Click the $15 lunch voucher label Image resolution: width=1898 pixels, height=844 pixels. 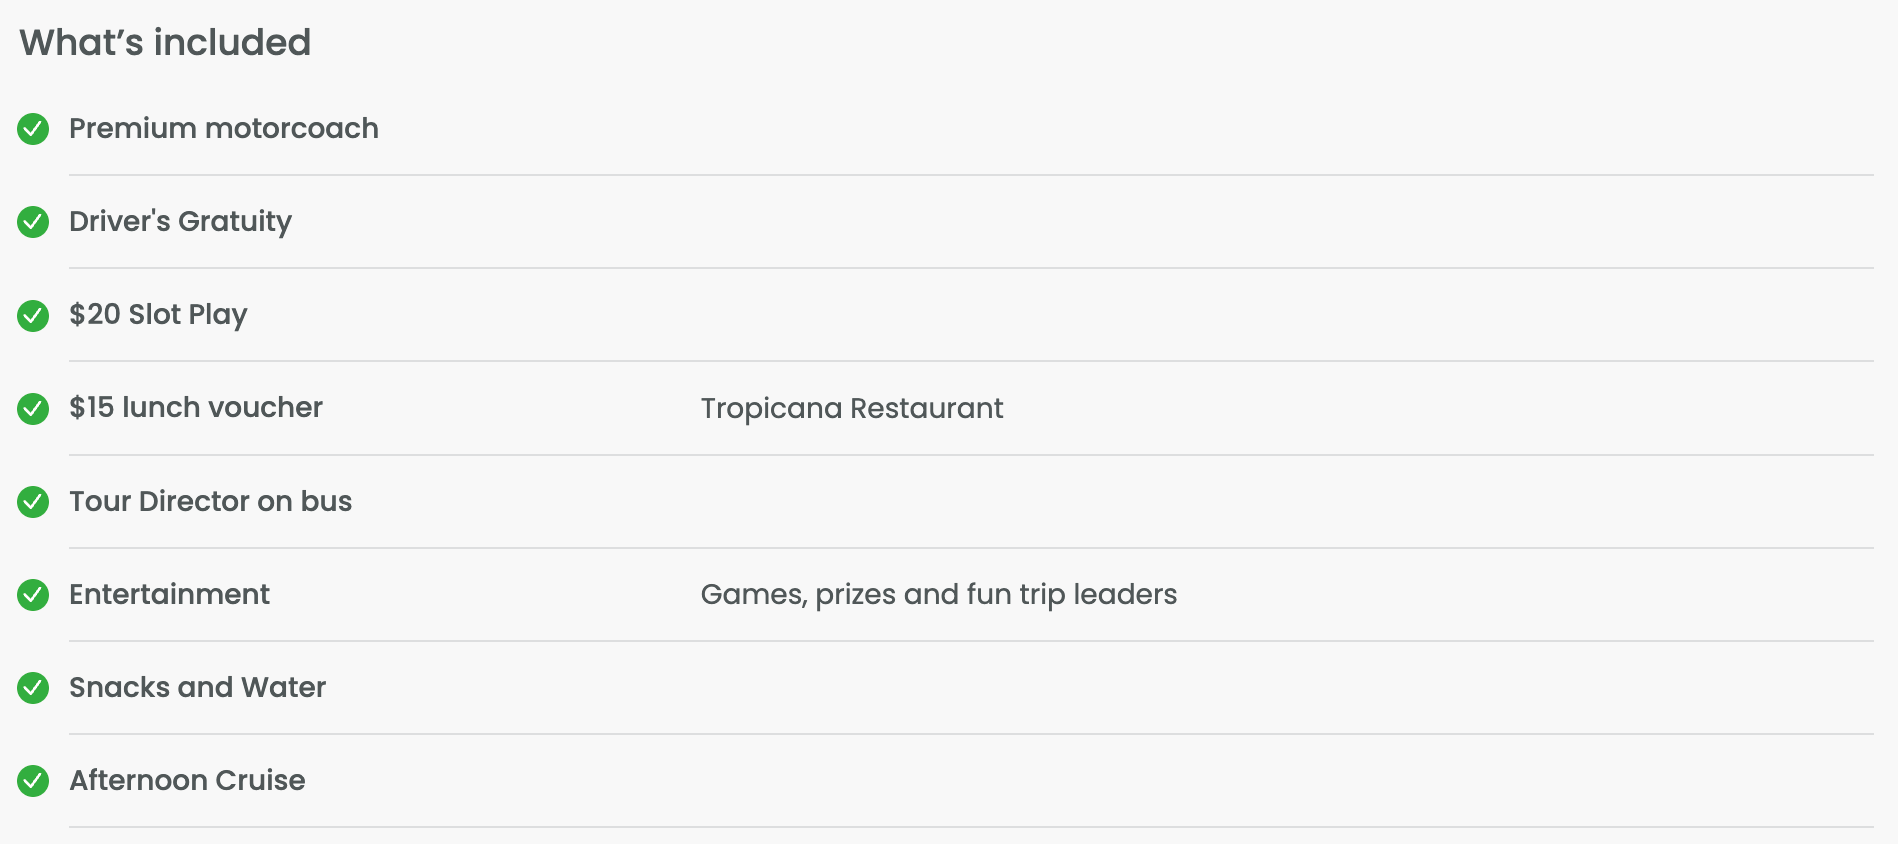click(196, 407)
